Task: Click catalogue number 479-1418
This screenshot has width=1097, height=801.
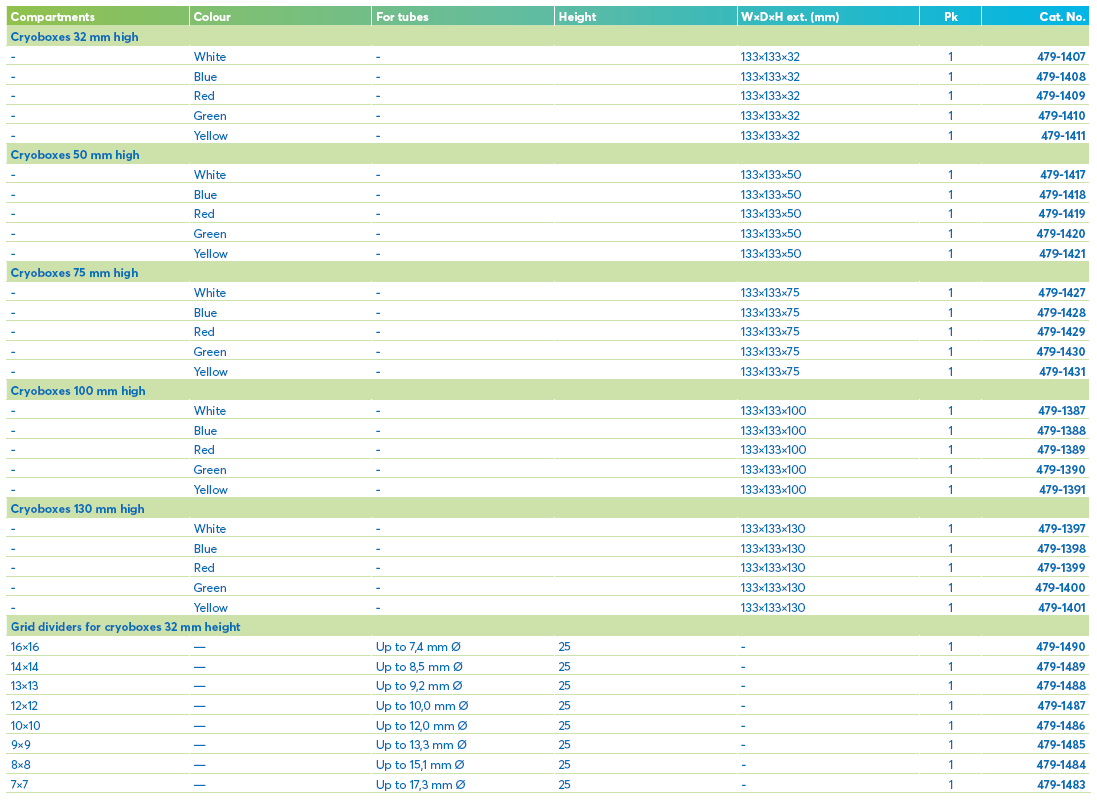Action: tap(1062, 195)
